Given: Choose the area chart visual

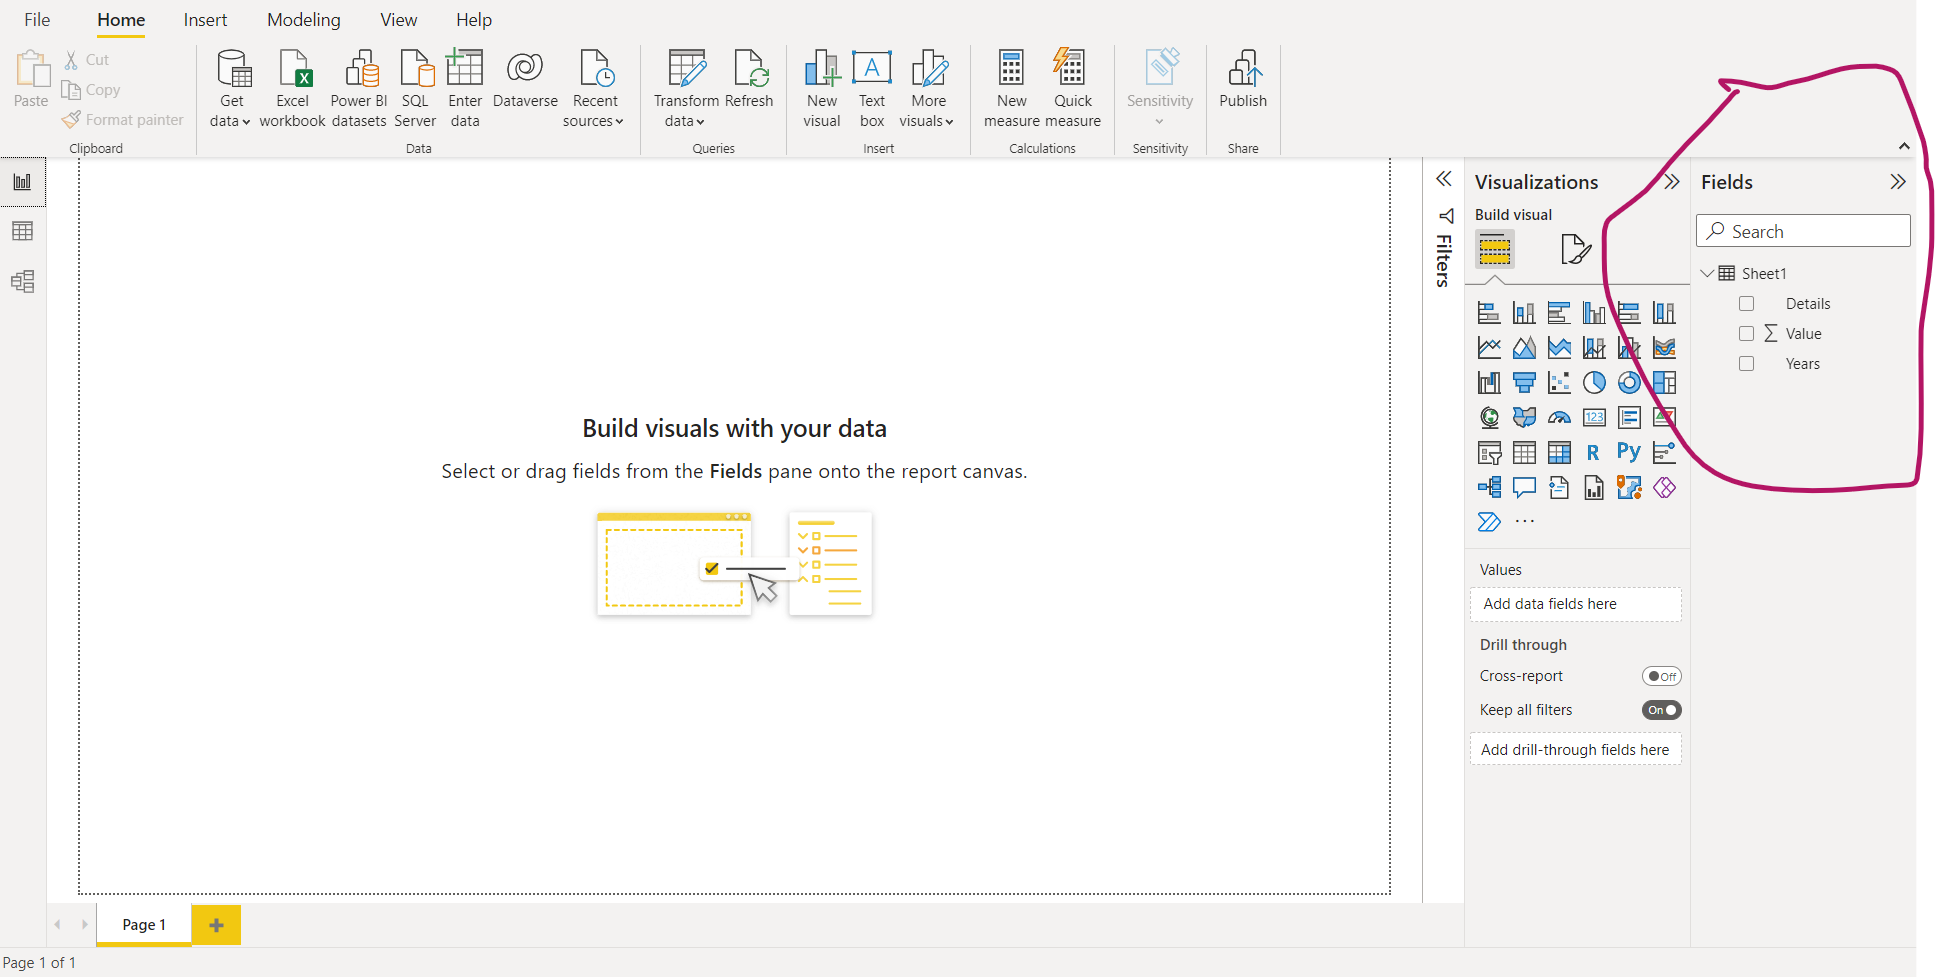Looking at the screenshot, I should tap(1524, 348).
